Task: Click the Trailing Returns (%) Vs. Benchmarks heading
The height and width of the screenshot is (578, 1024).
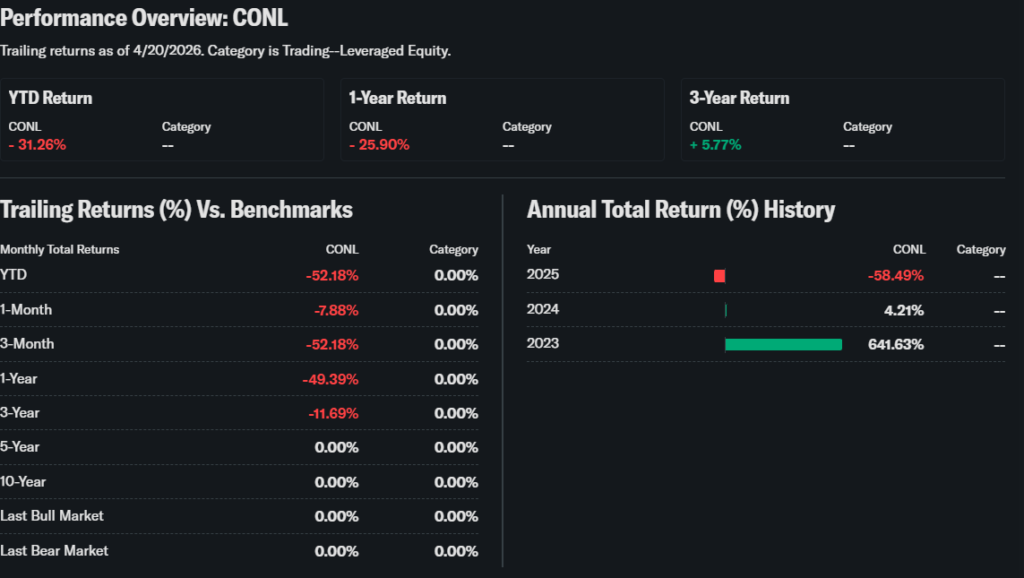Action: [176, 210]
